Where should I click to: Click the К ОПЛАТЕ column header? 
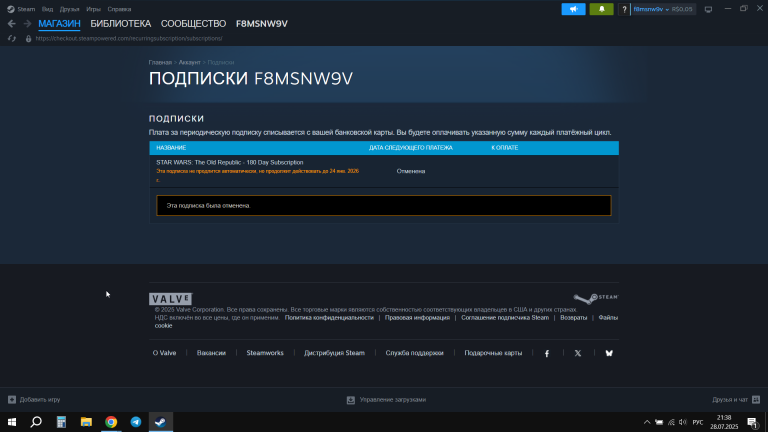pos(504,148)
